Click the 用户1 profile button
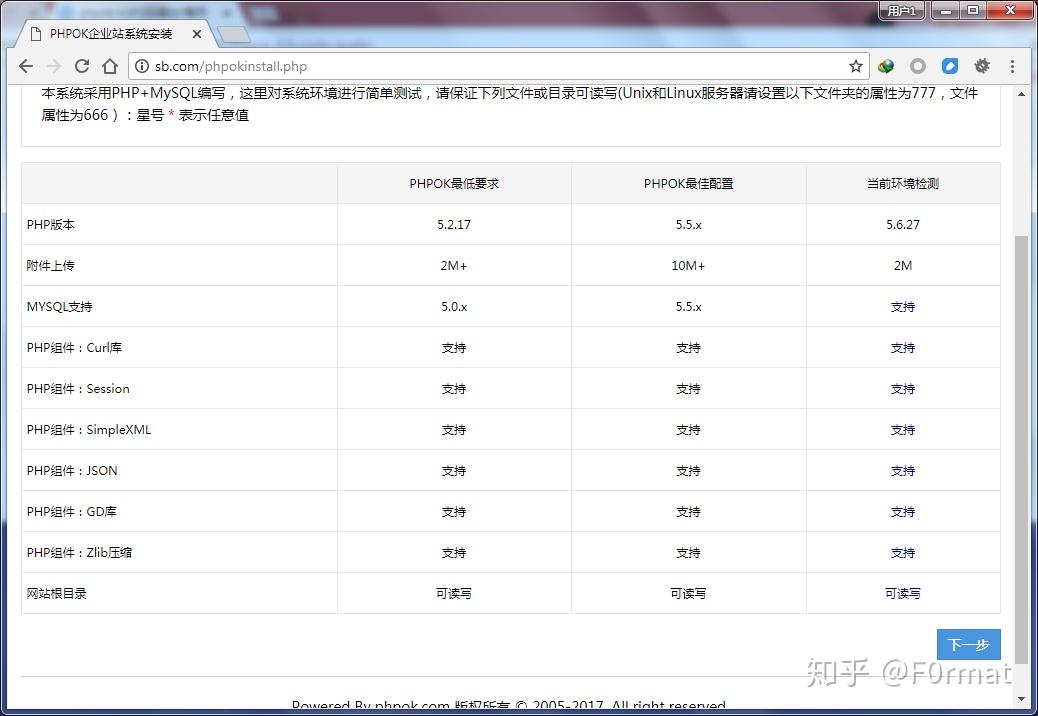 [902, 10]
